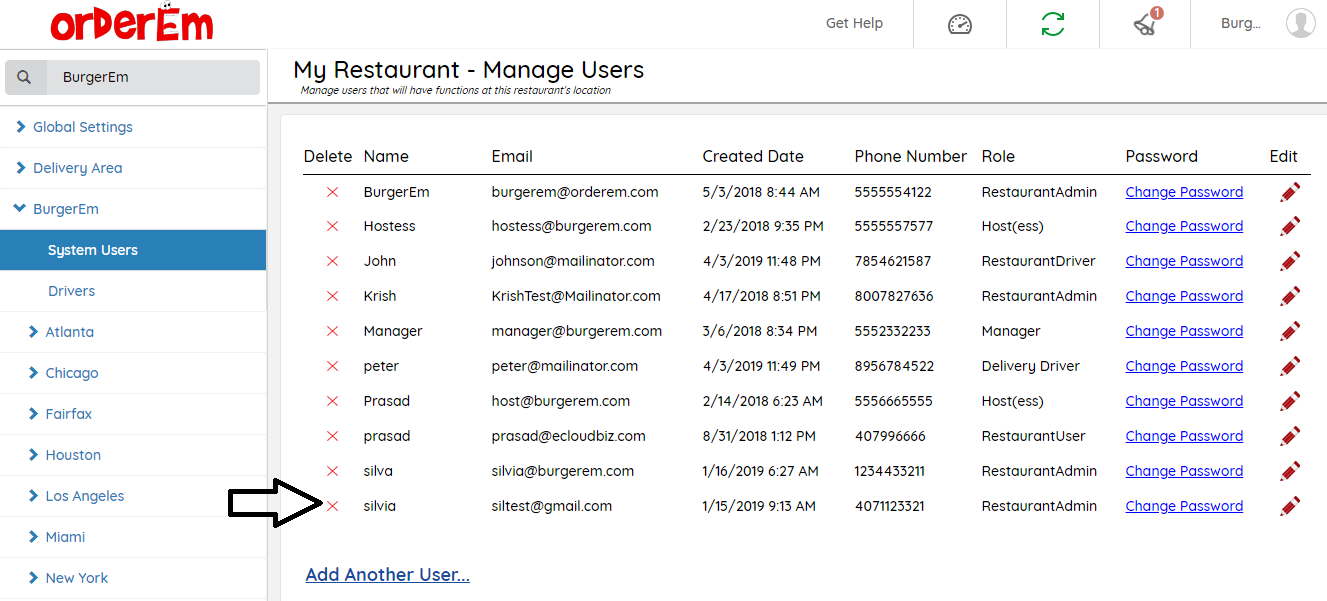Click the green refresh sync icon
Screen dimensions: 1327x601
tap(1053, 24)
